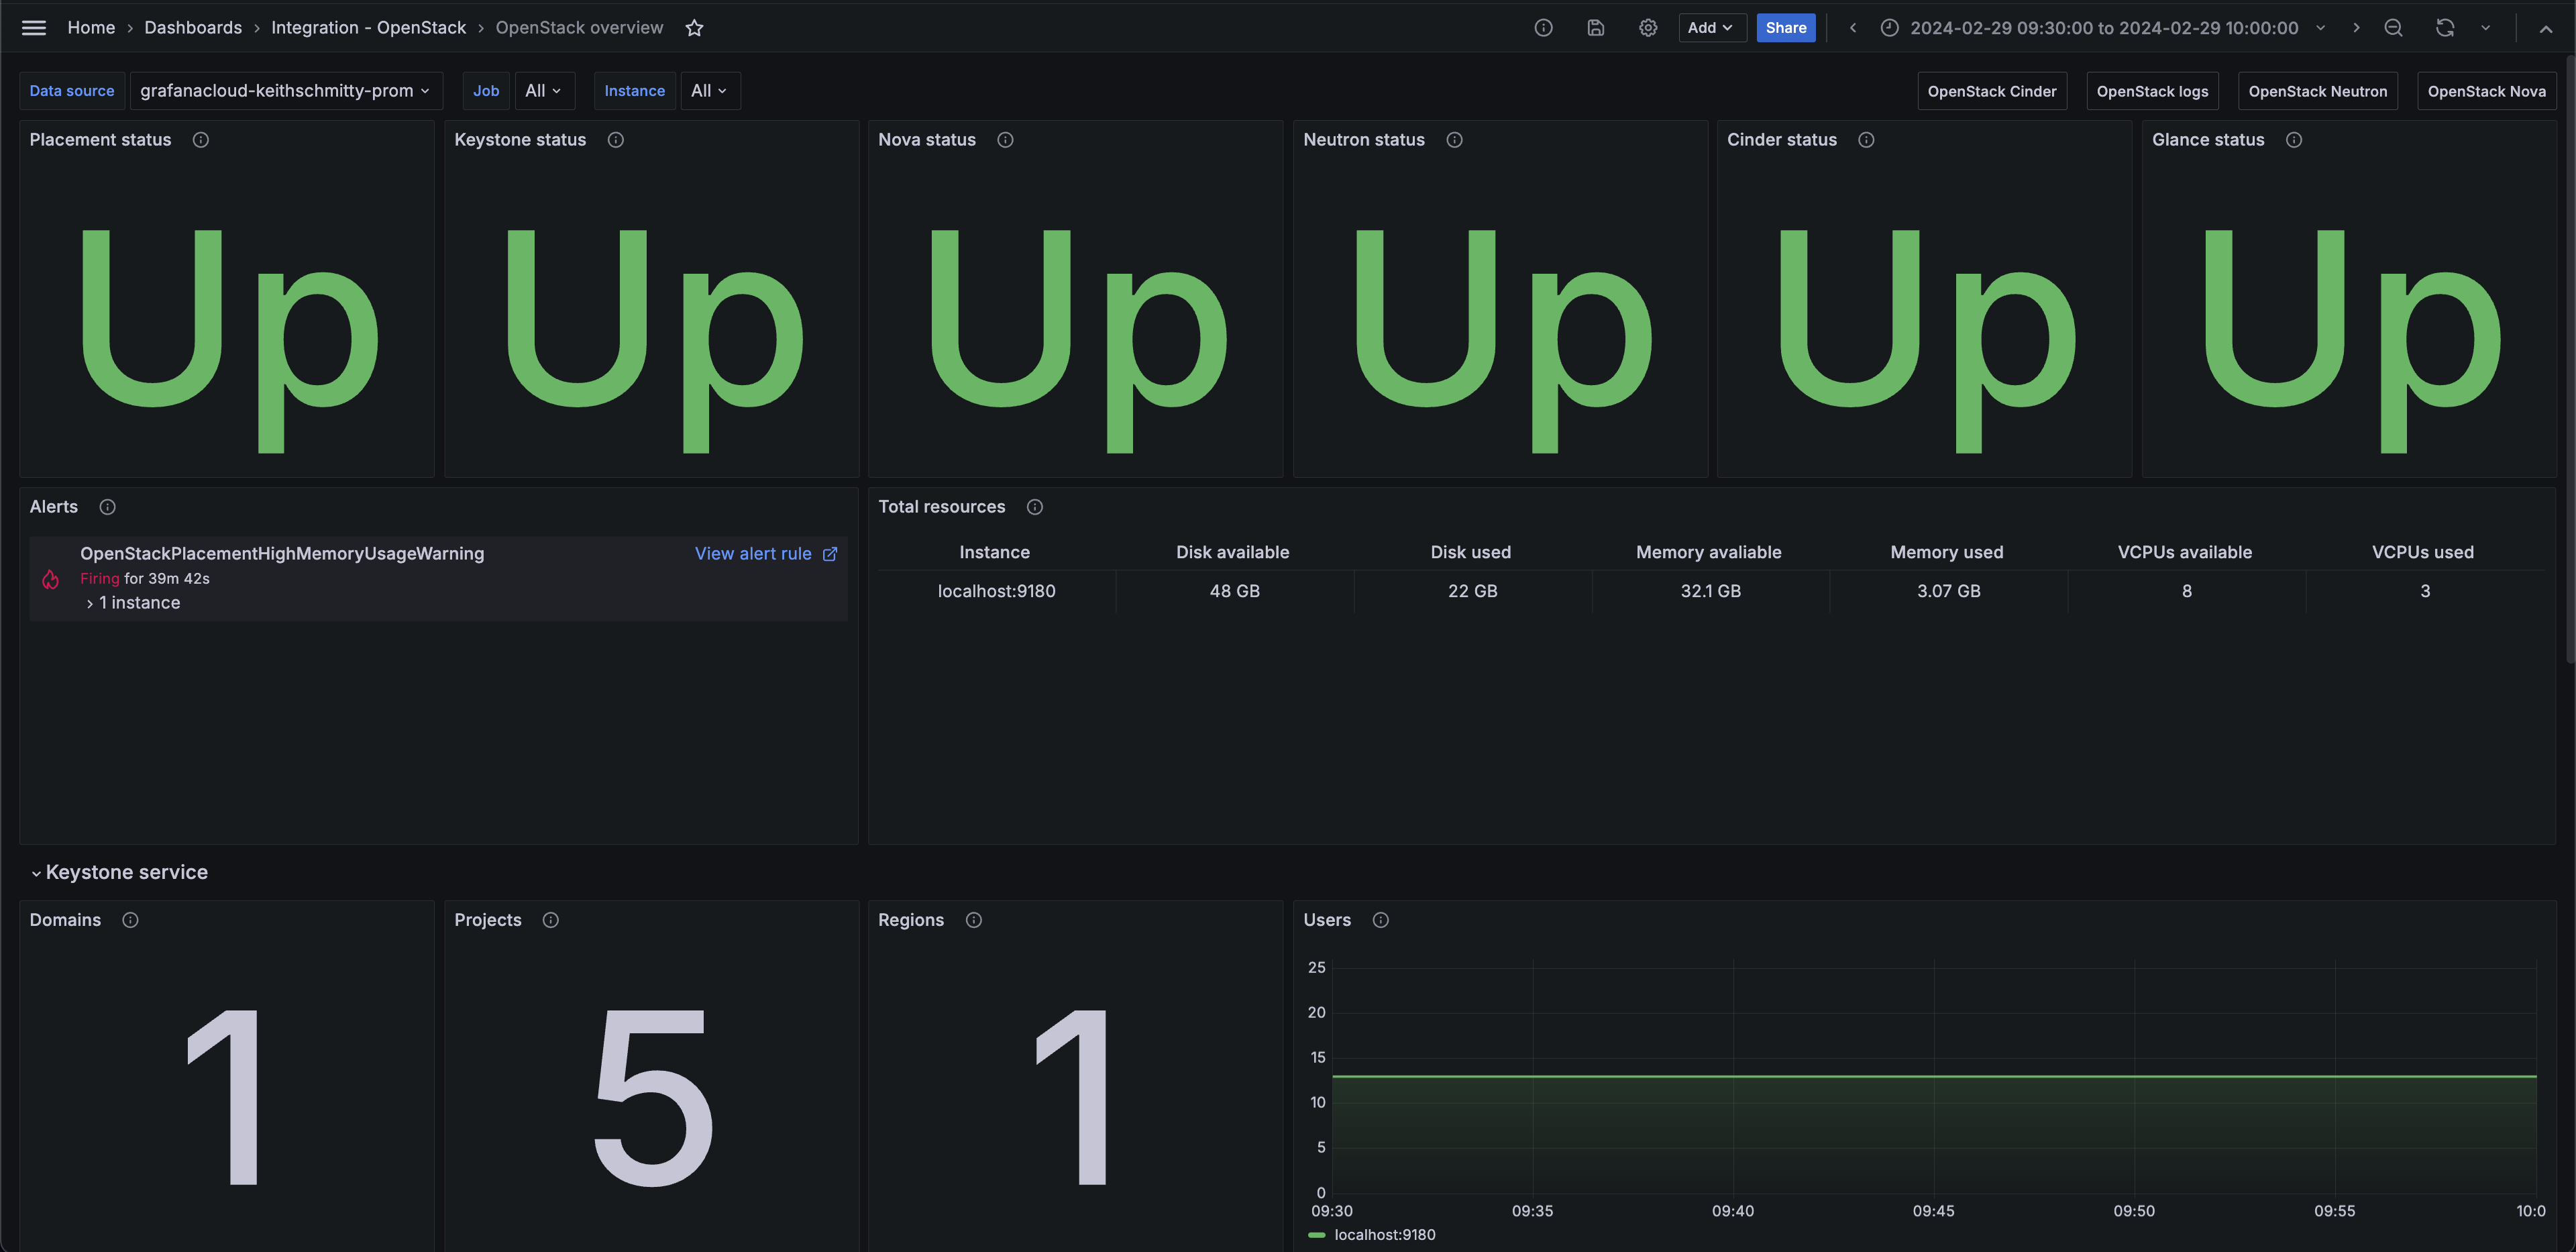Viewport: 2576px width, 1252px height.
Task: Open Integration - OpenStack from the breadcrumb
Action: click(368, 27)
